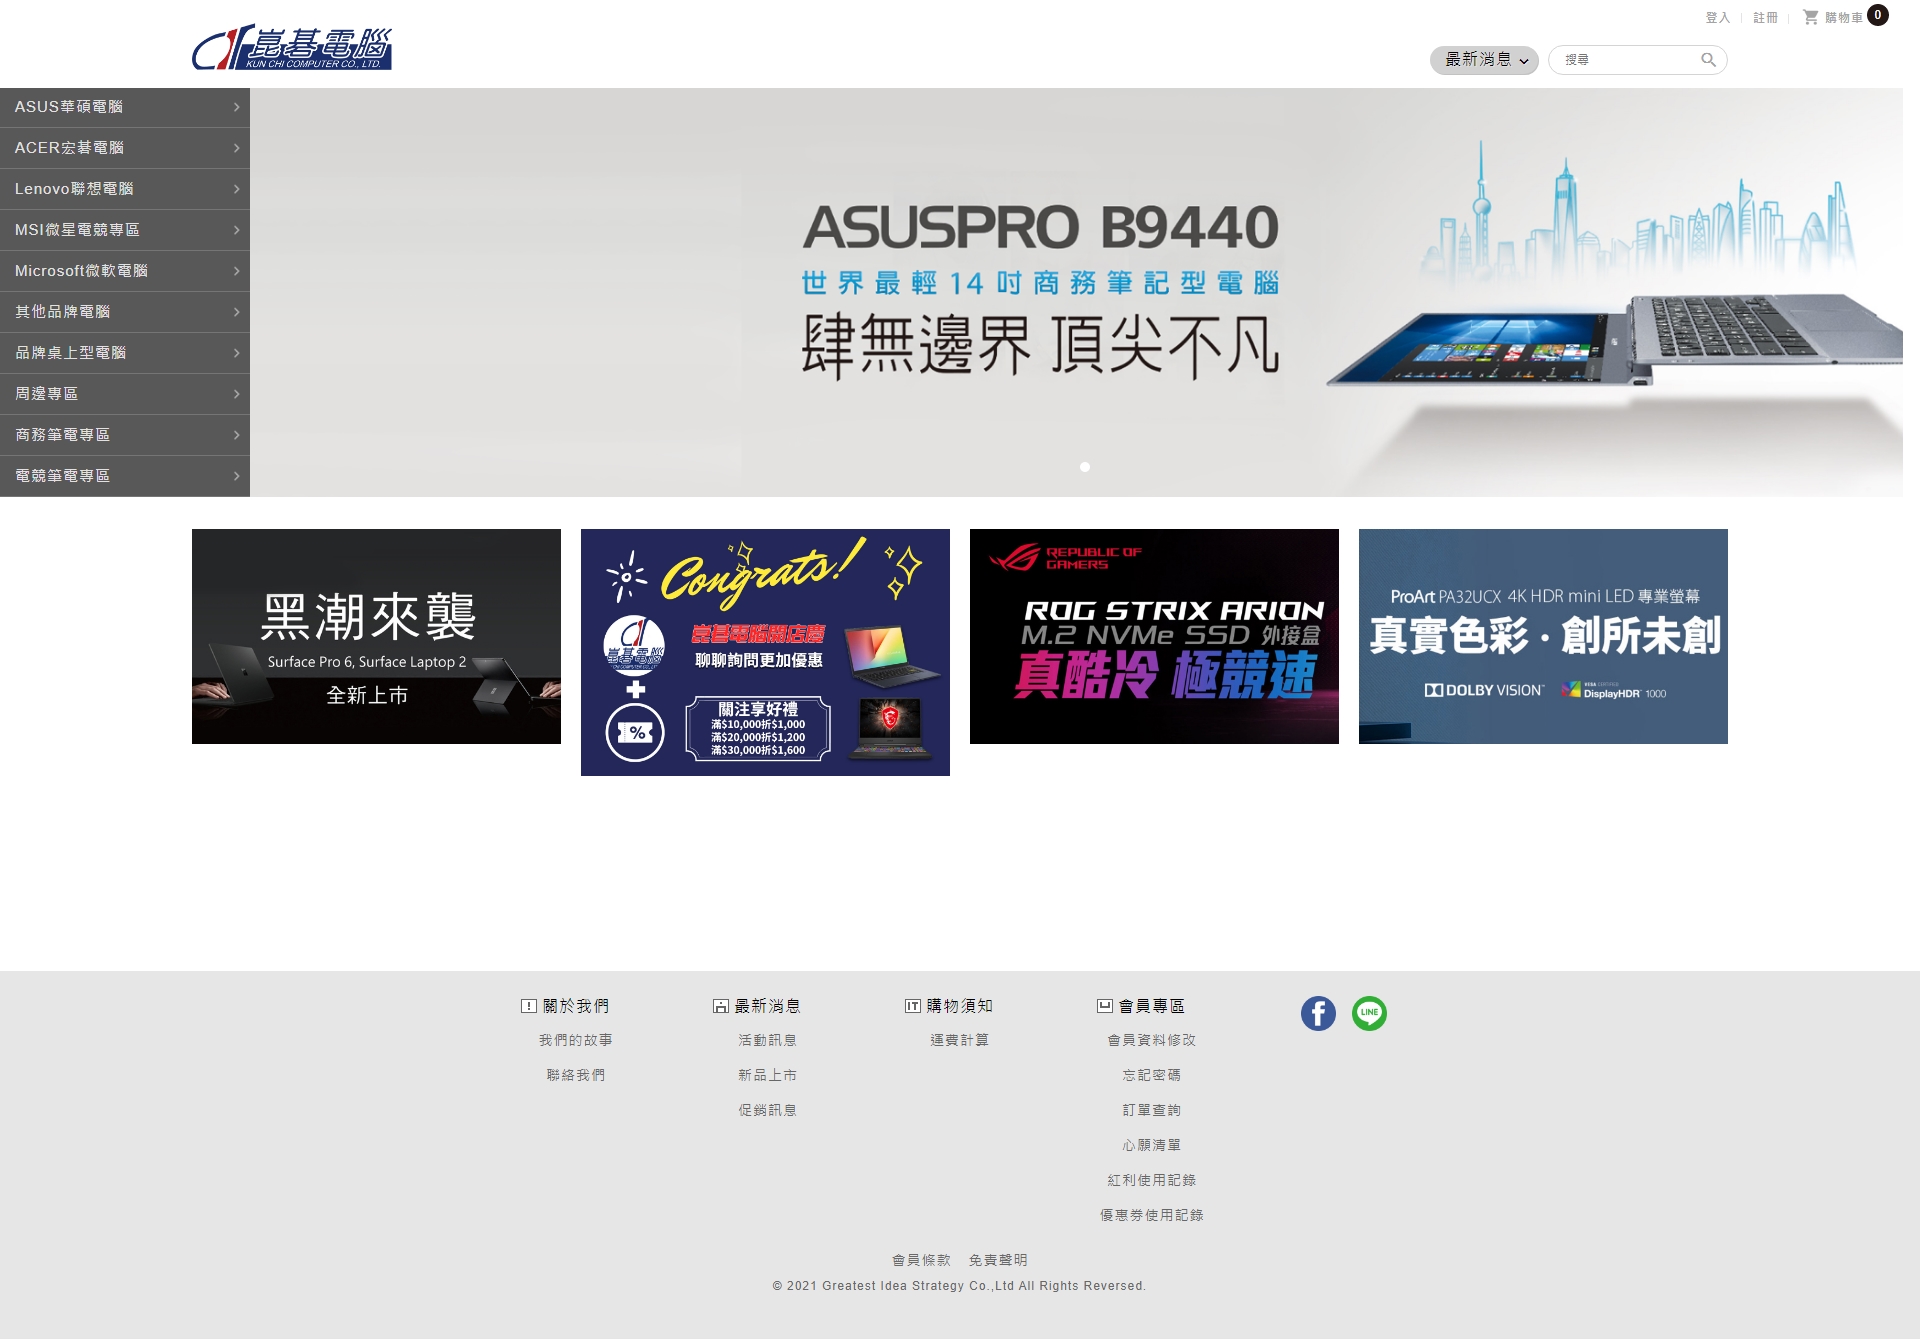This screenshot has width=1920, height=1339.
Task: Click the search magnifier icon
Action: click(x=1708, y=60)
